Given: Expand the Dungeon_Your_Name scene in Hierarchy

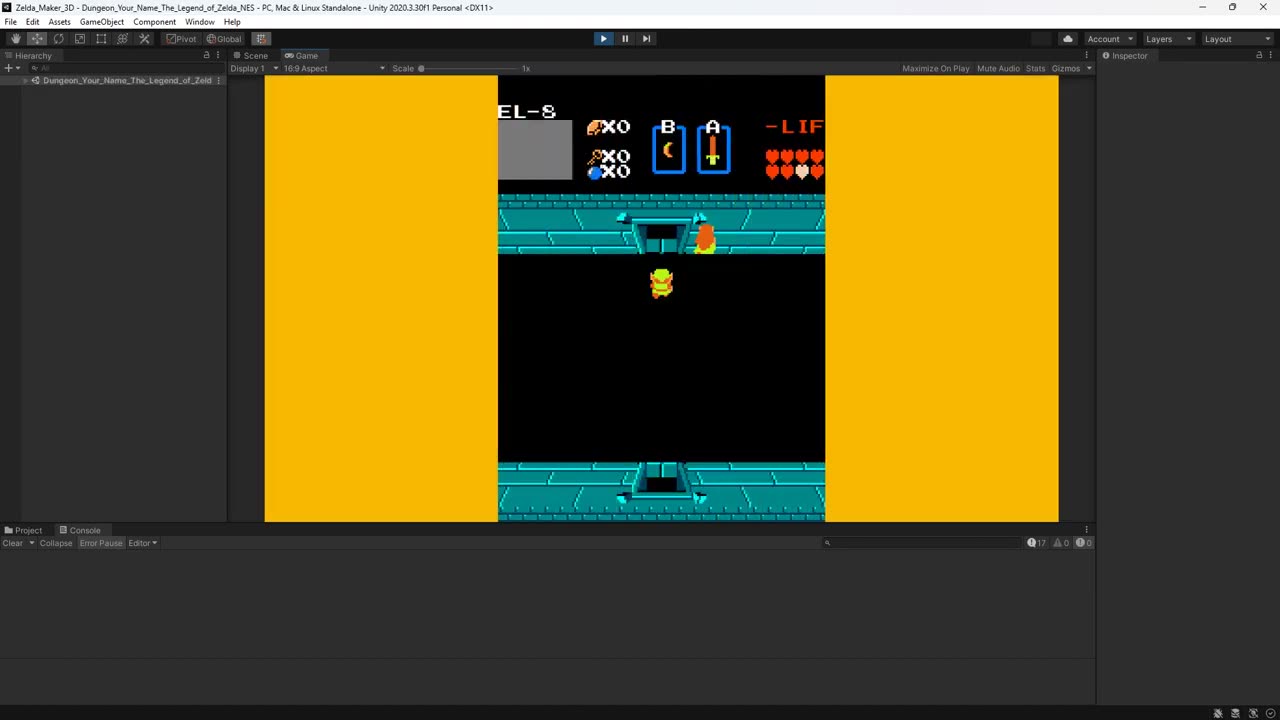Looking at the screenshot, I should coord(26,80).
